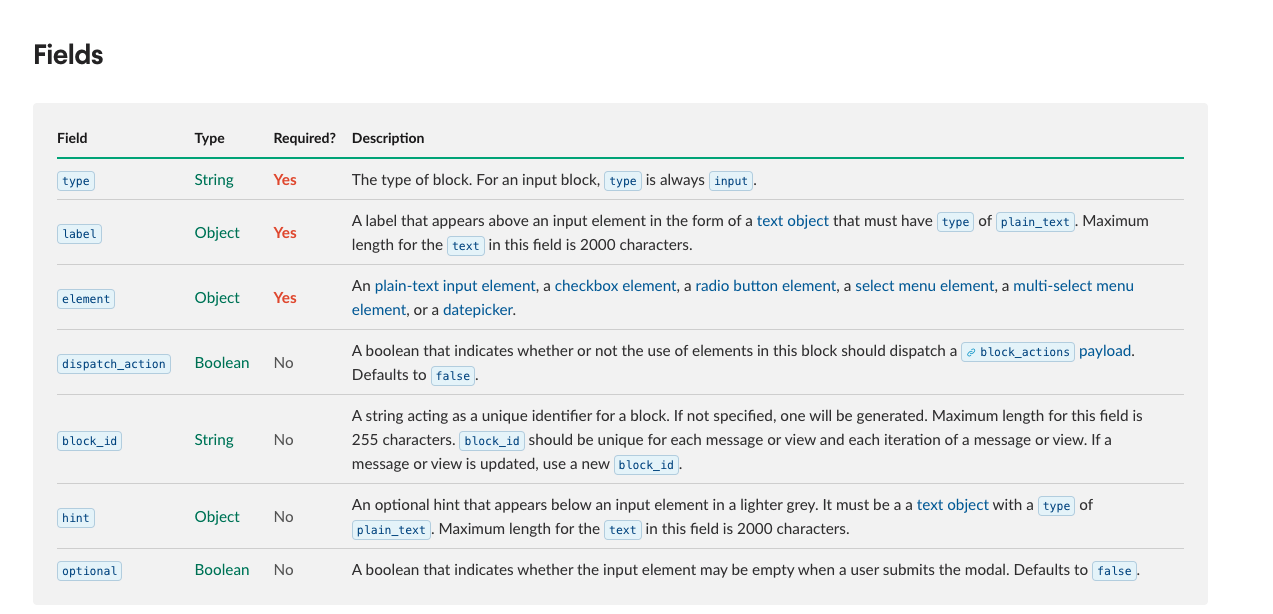Screen dimensions: 1273x614
Task: Click the Required? column header
Action: pos(304,138)
